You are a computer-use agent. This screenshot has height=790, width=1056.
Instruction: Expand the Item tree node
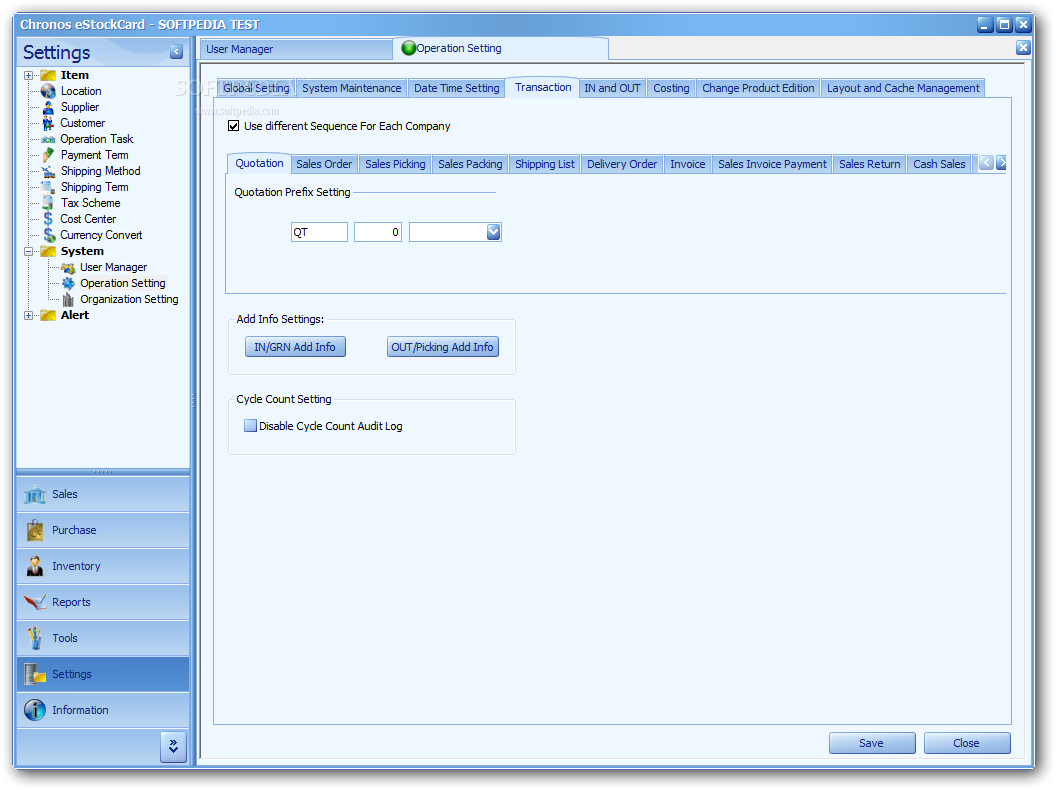tap(28, 75)
